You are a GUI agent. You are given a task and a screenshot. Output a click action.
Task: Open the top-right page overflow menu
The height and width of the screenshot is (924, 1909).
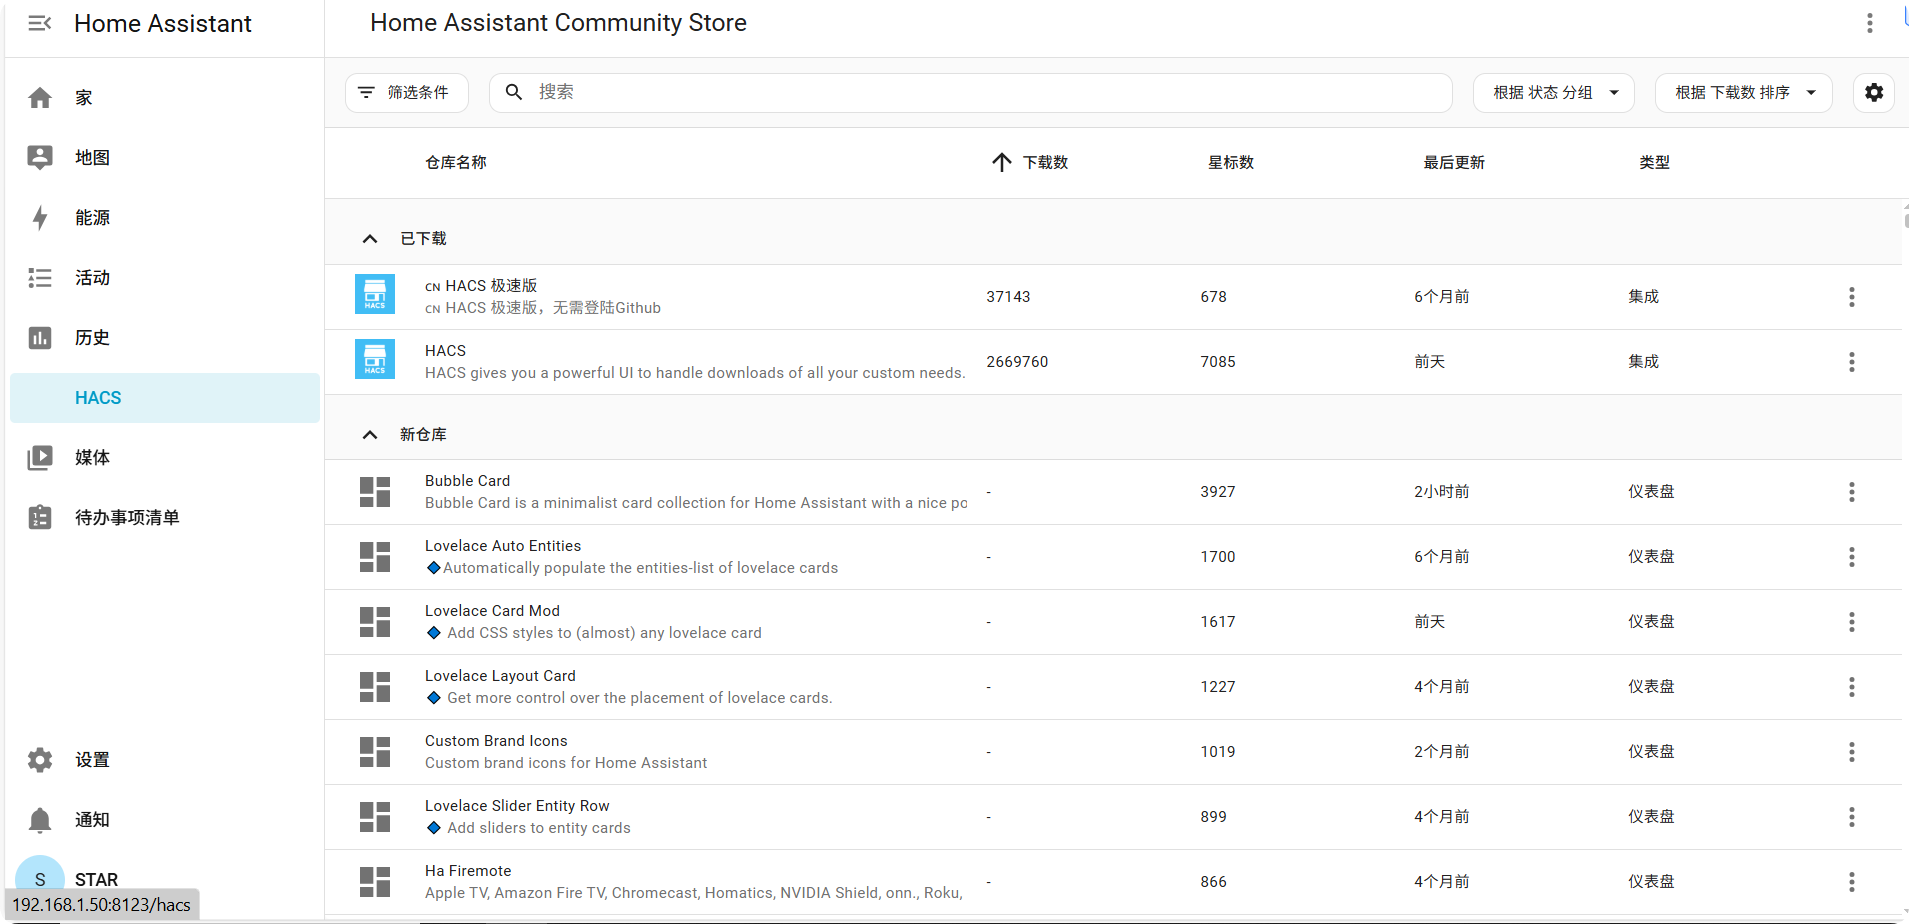pos(1869,23)
